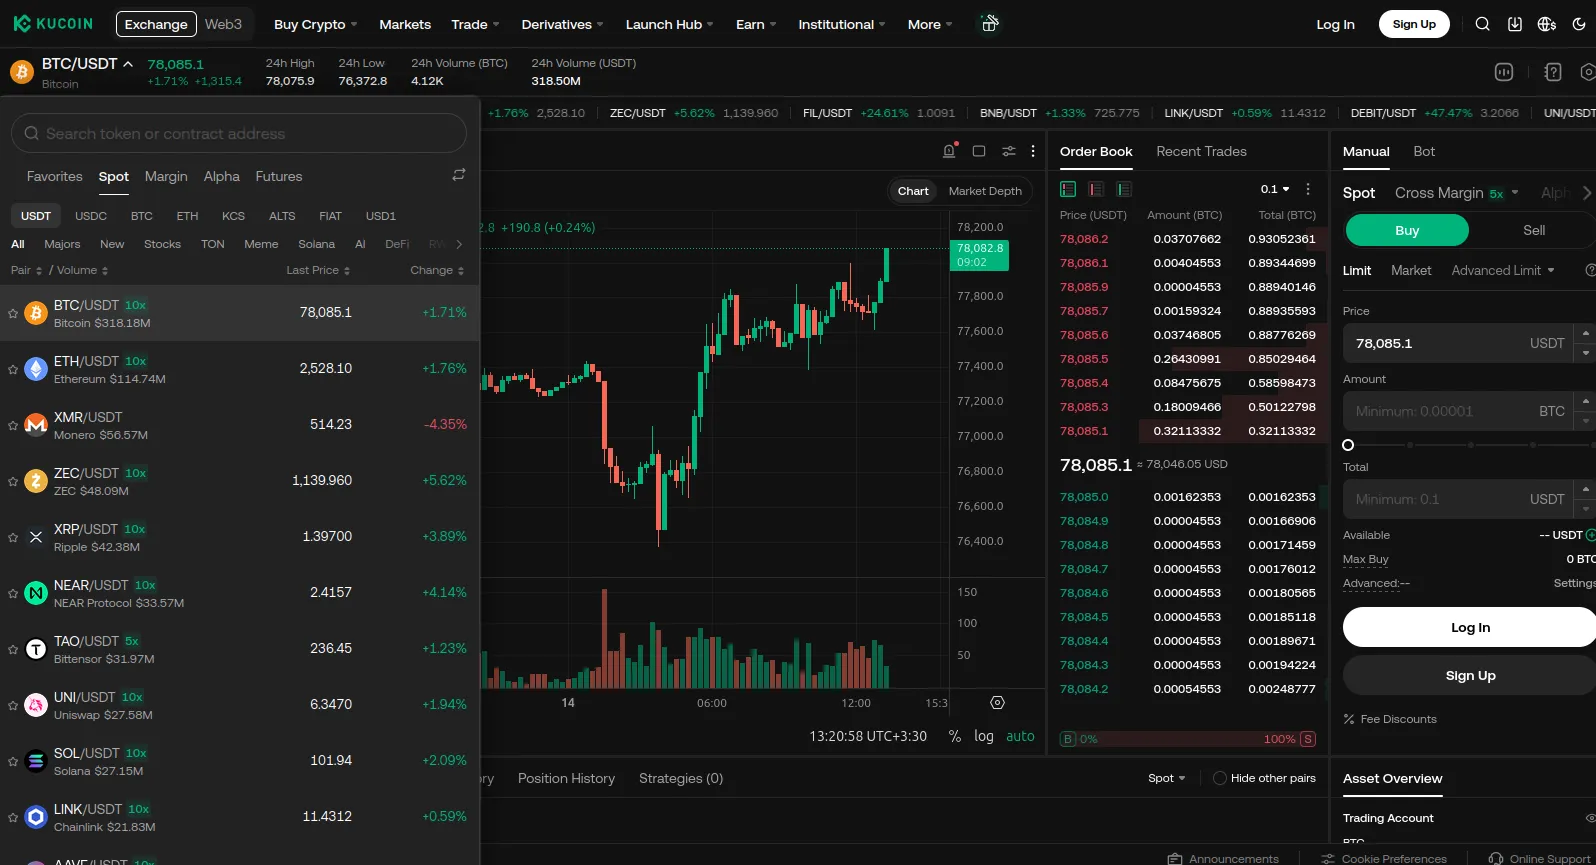
Task: Open the Advanced Limit order type dropdown
Action: pyautogui.click(x=1503, y=270)
